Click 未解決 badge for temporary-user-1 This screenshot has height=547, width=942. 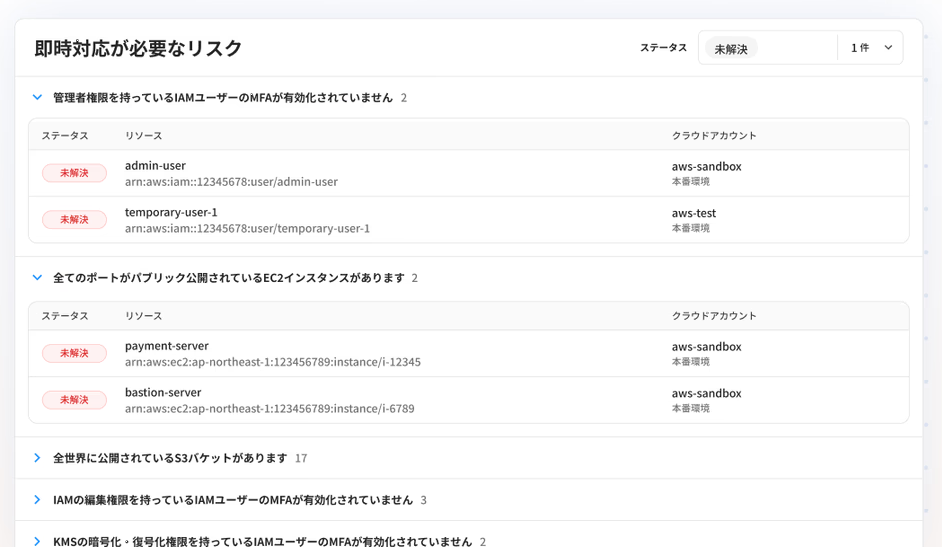click(x=74, y=219)
